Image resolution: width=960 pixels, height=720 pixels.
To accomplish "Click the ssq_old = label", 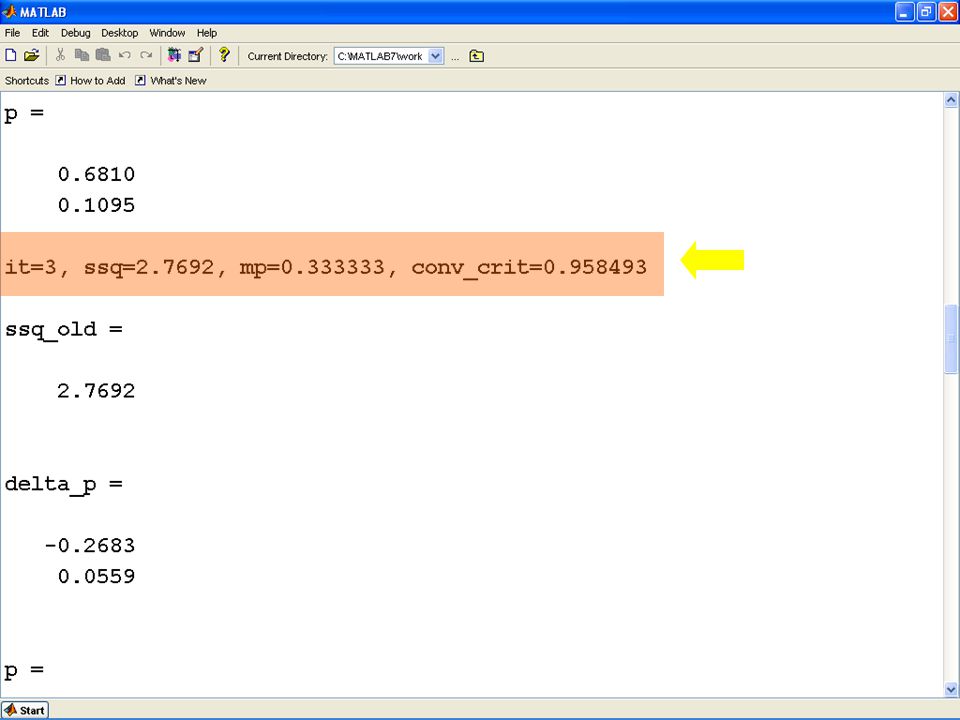I will (64, 330).
